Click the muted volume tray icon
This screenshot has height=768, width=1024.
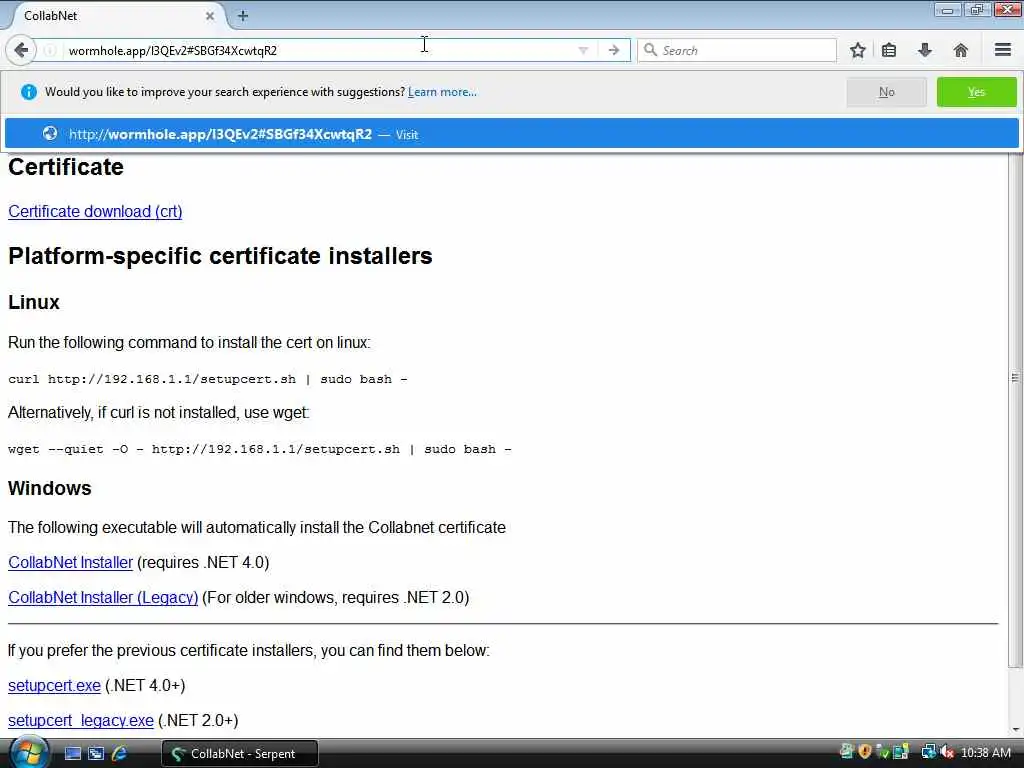[x=946, y=753]
